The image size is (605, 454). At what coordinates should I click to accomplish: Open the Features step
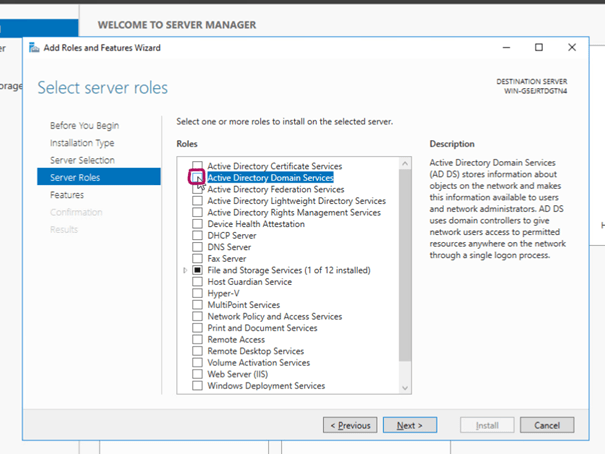[67, 195]
